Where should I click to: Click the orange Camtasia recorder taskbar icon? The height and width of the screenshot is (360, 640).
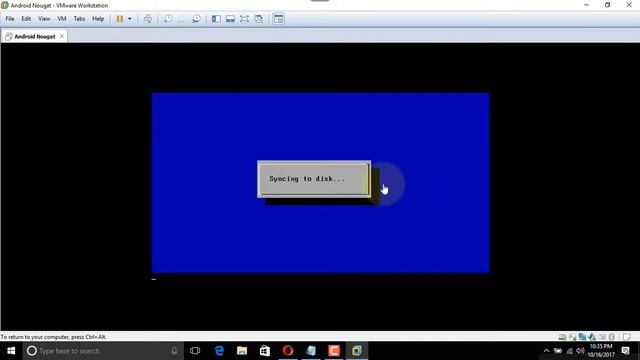tap(334, 351)
